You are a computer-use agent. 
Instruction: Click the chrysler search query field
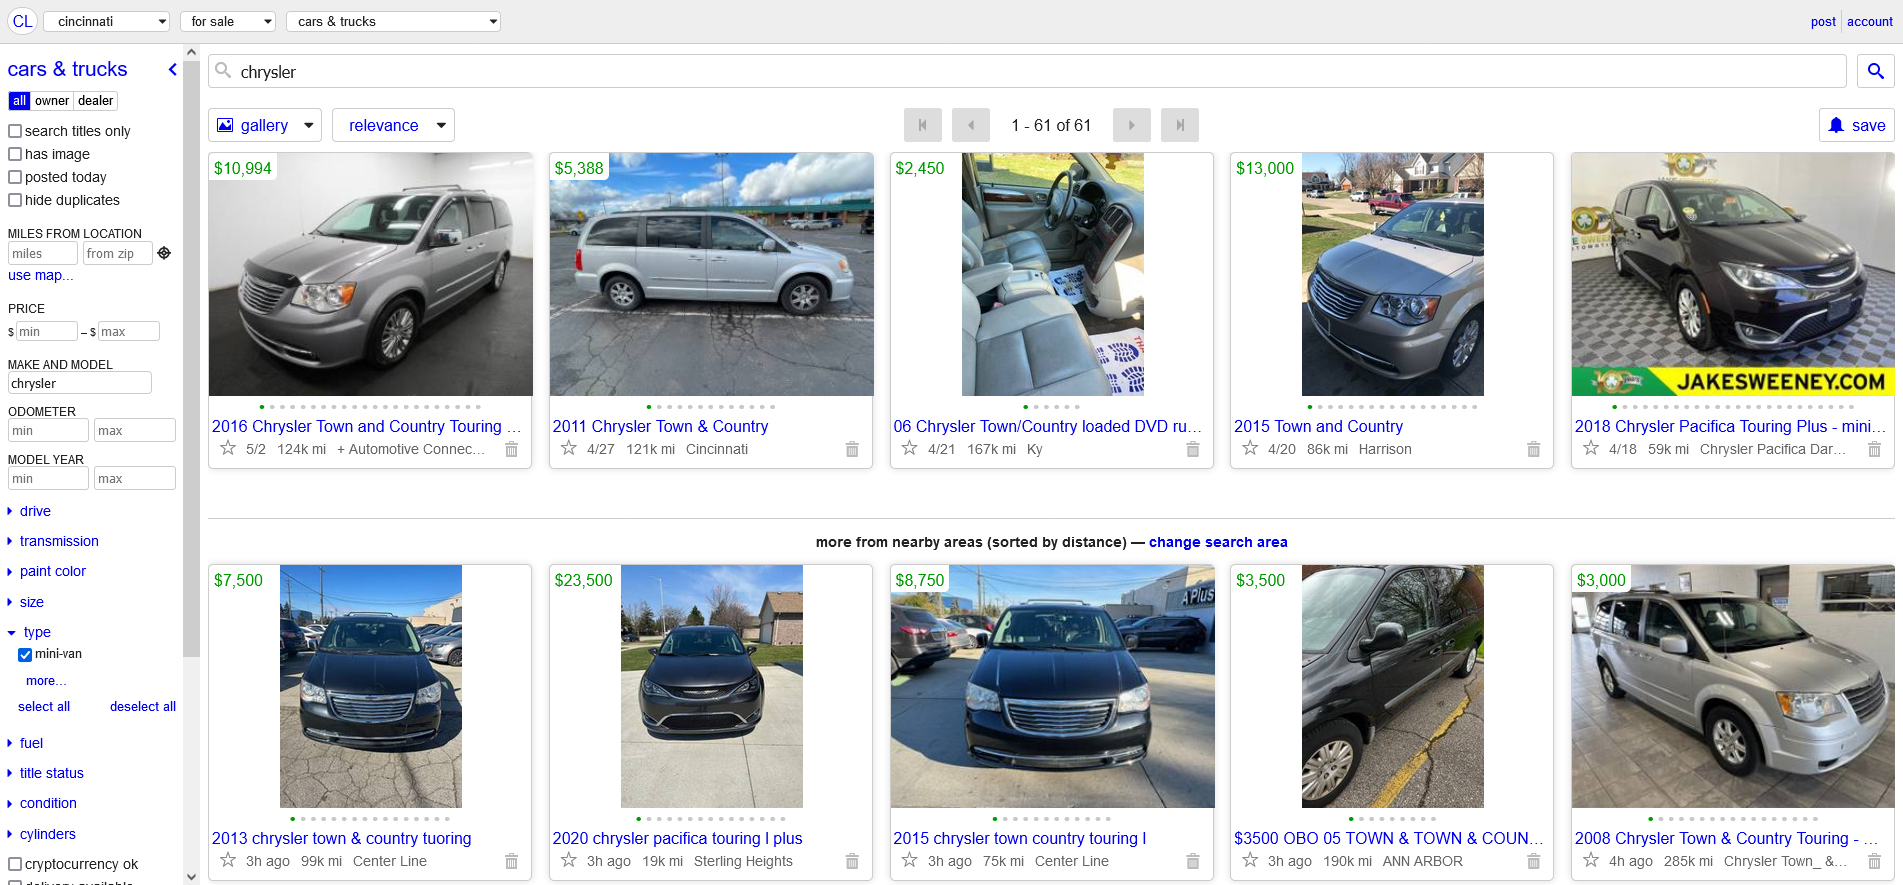1027,71
